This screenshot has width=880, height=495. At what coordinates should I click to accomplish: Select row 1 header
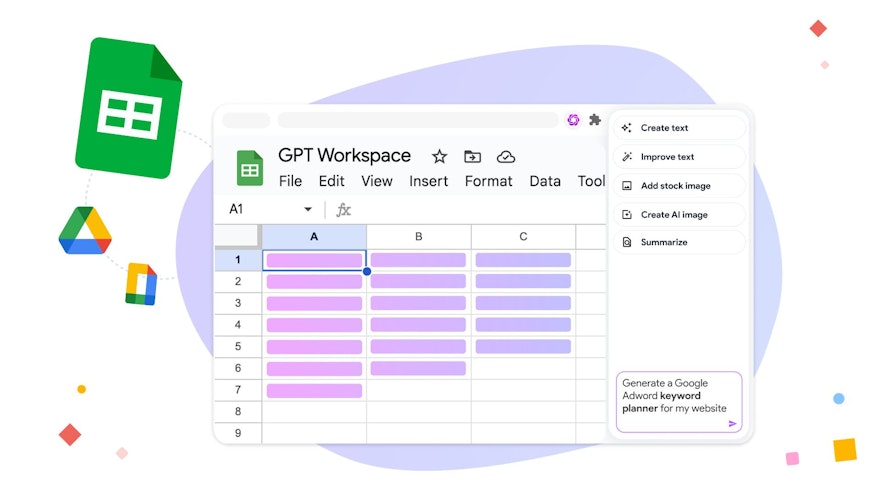tap(238, 260)
